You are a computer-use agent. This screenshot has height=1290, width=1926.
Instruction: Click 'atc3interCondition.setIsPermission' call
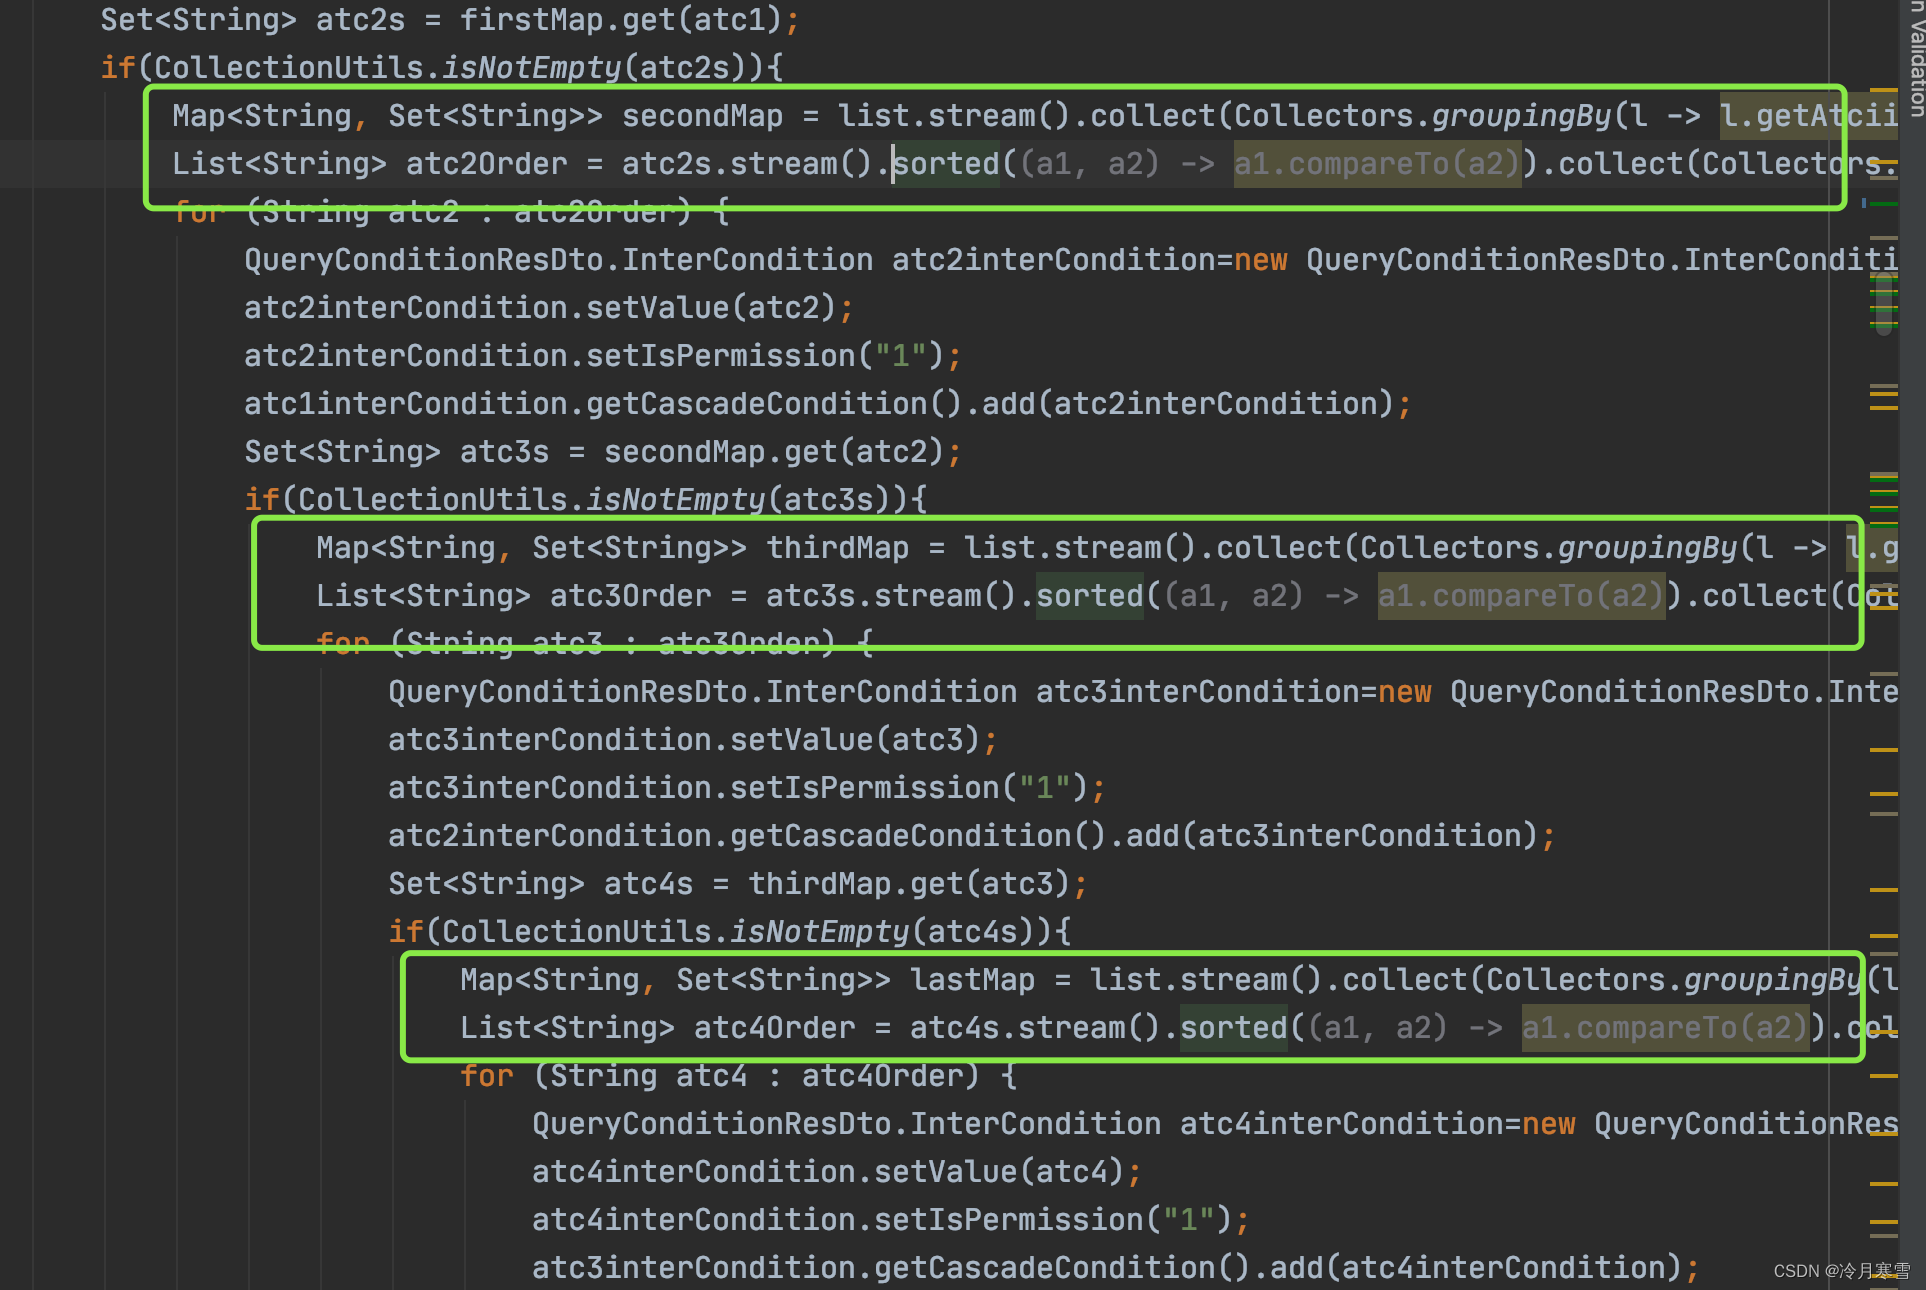[747, 788]
